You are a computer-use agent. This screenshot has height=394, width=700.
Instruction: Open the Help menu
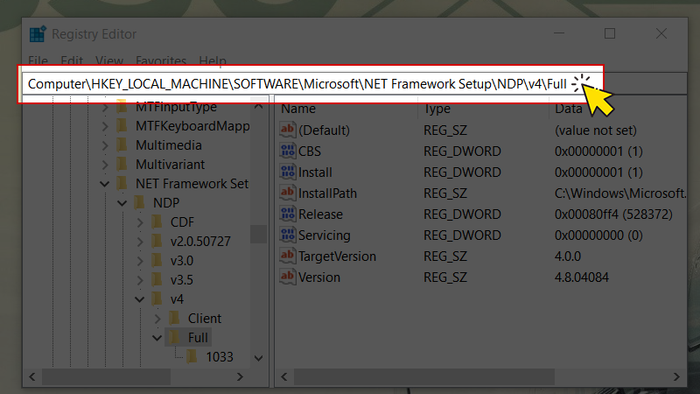(x=212, y=60)
